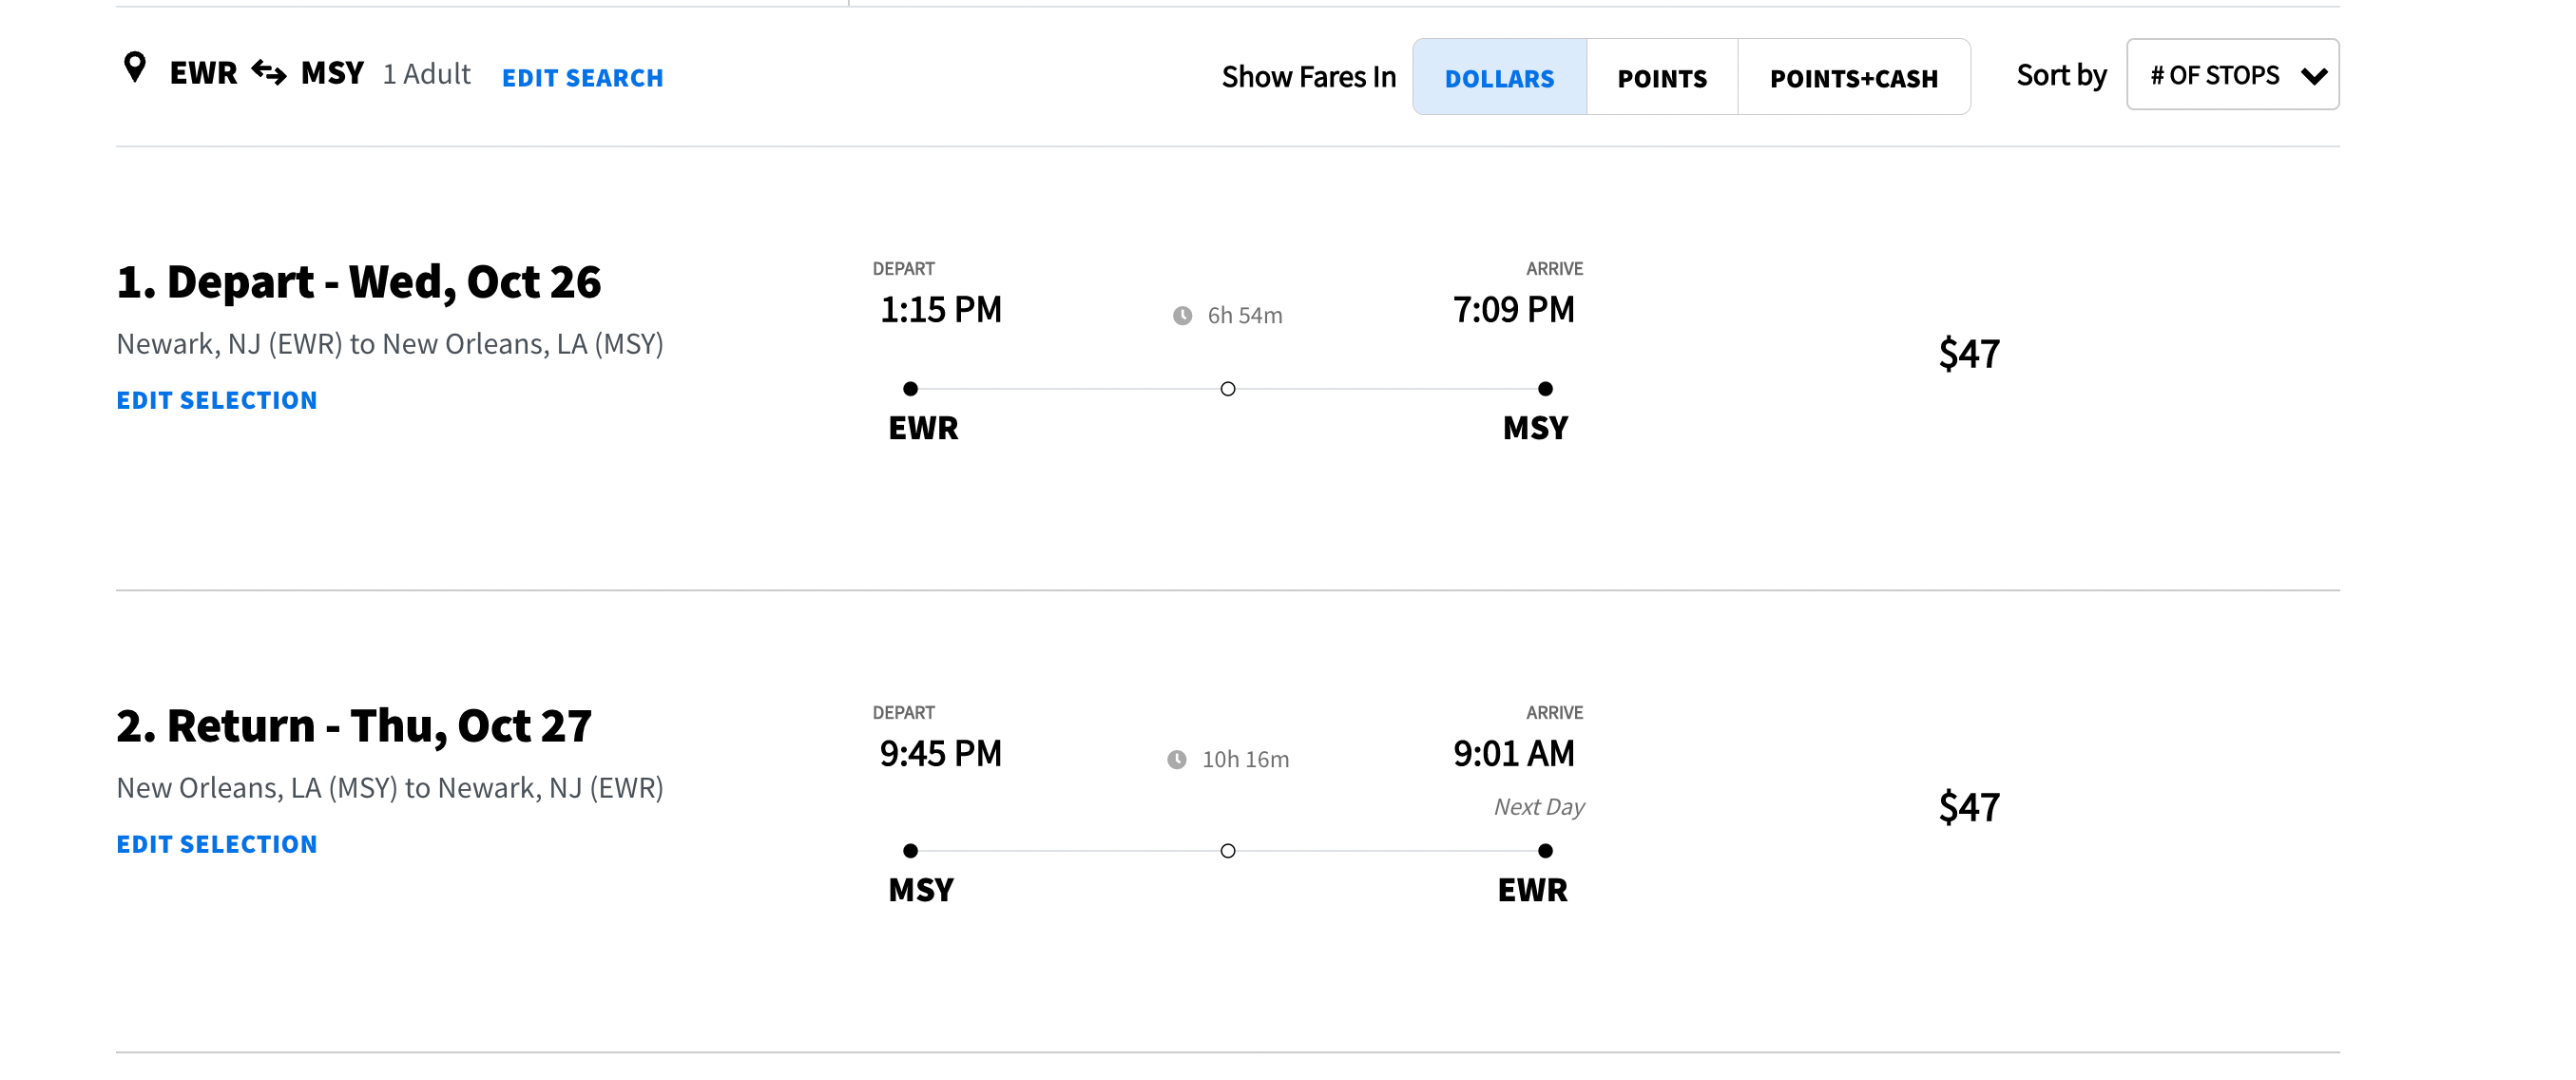
Task: Click the clock icon beside 6h 54m
Action: tap(1182, 316)
